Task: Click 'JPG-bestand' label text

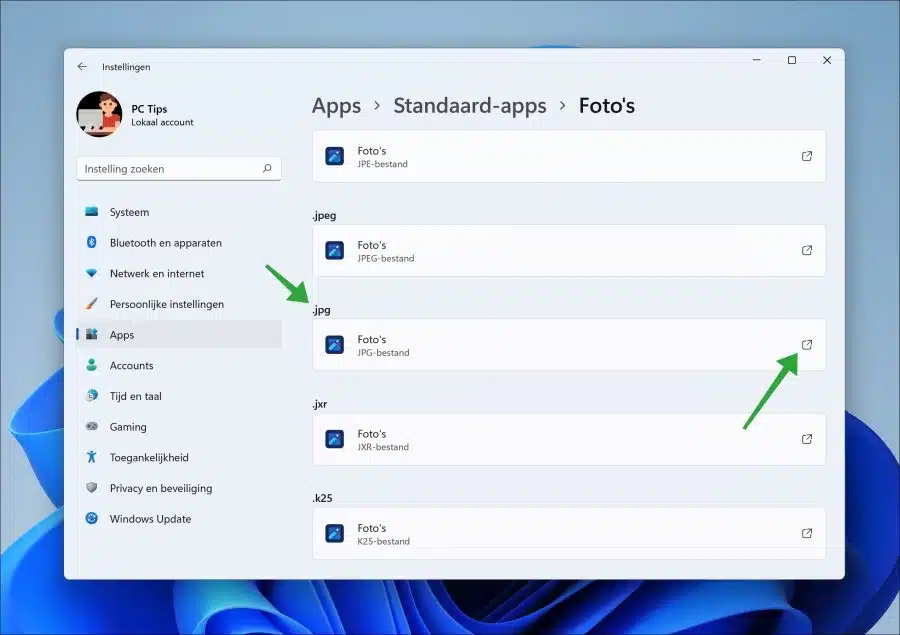Action: [383, 353]
